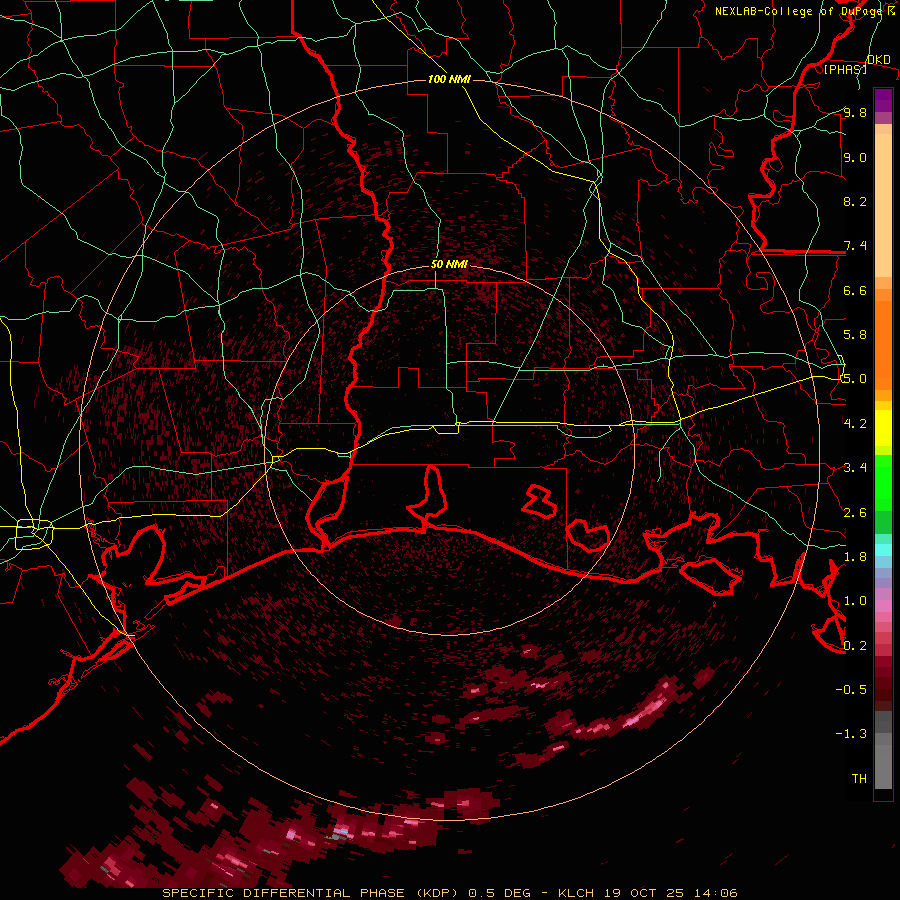
Task: Click the 9.0 value on the scale
Action: coord(855,157)
